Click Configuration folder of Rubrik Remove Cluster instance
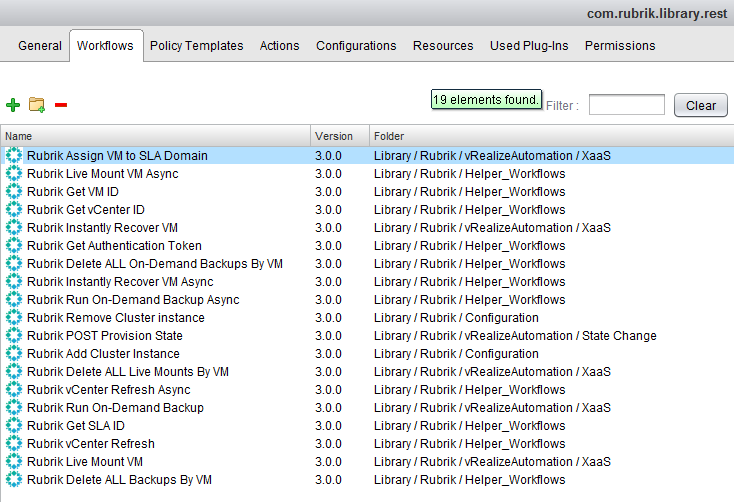The width and height of the screenshot is (734, 502). coord(456,318)
